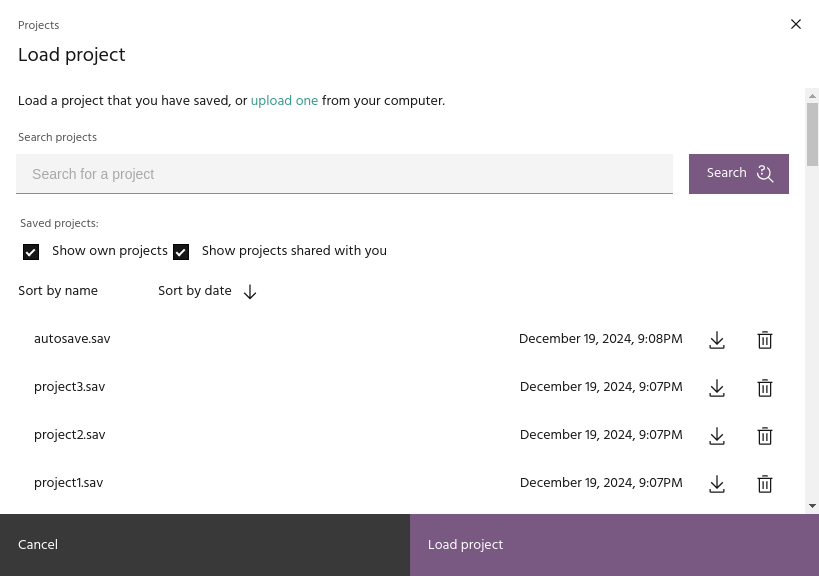
Task: Select autosave.sav from the project list
Action: pos(72,339)
